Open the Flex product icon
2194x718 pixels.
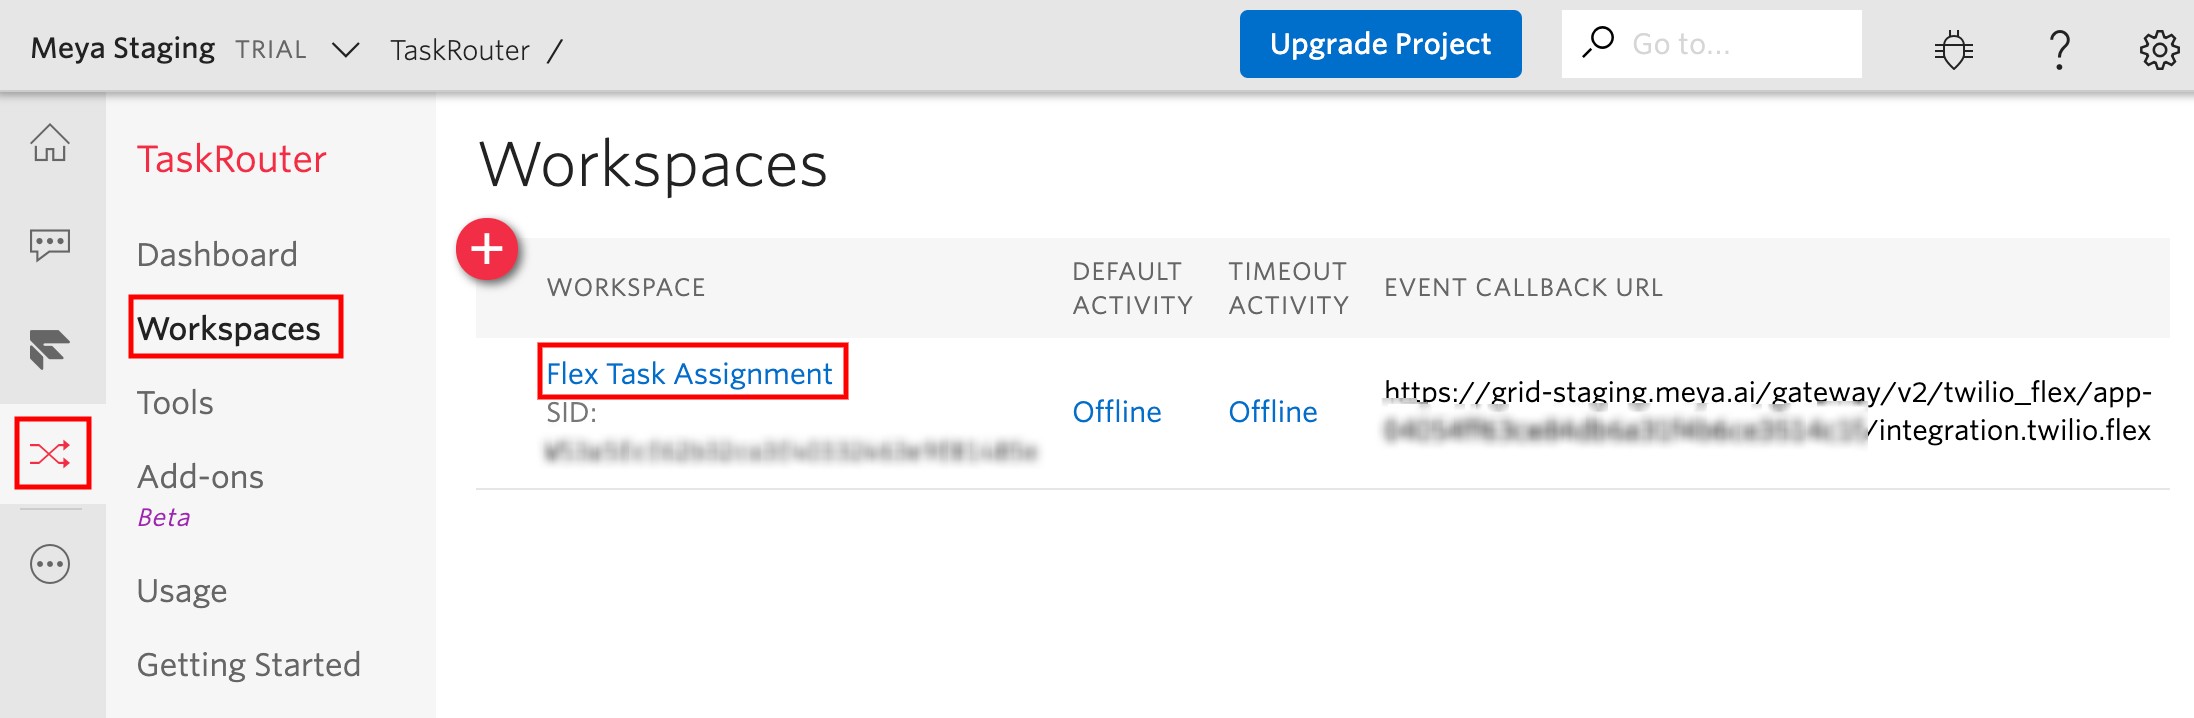50,349
